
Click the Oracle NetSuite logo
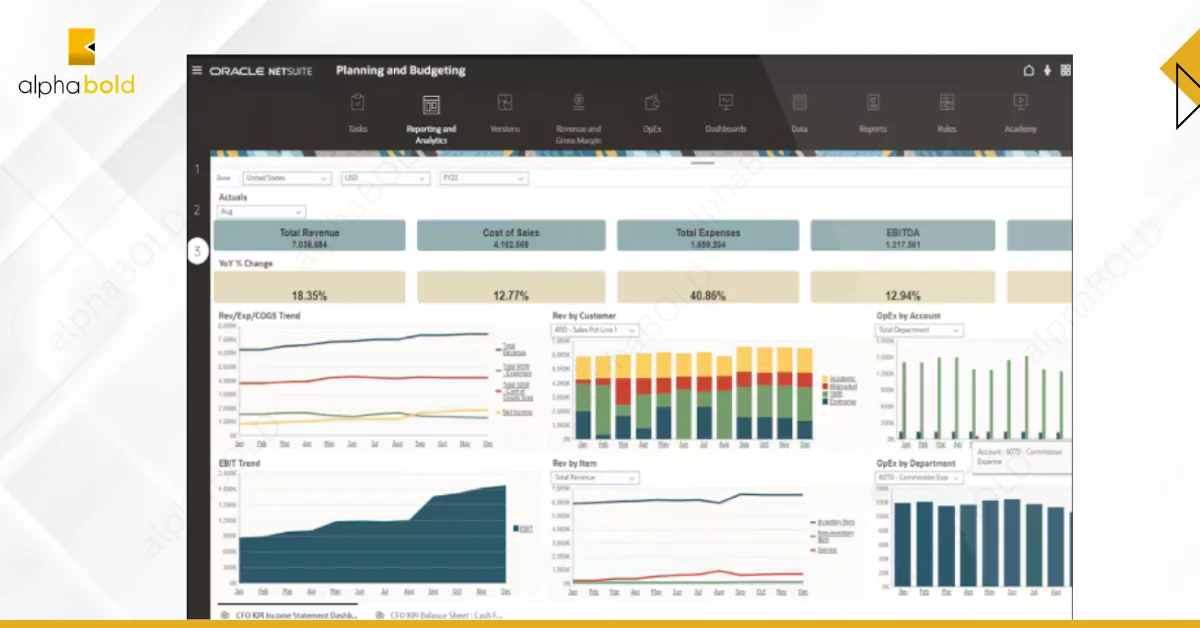tap(260, 71)
